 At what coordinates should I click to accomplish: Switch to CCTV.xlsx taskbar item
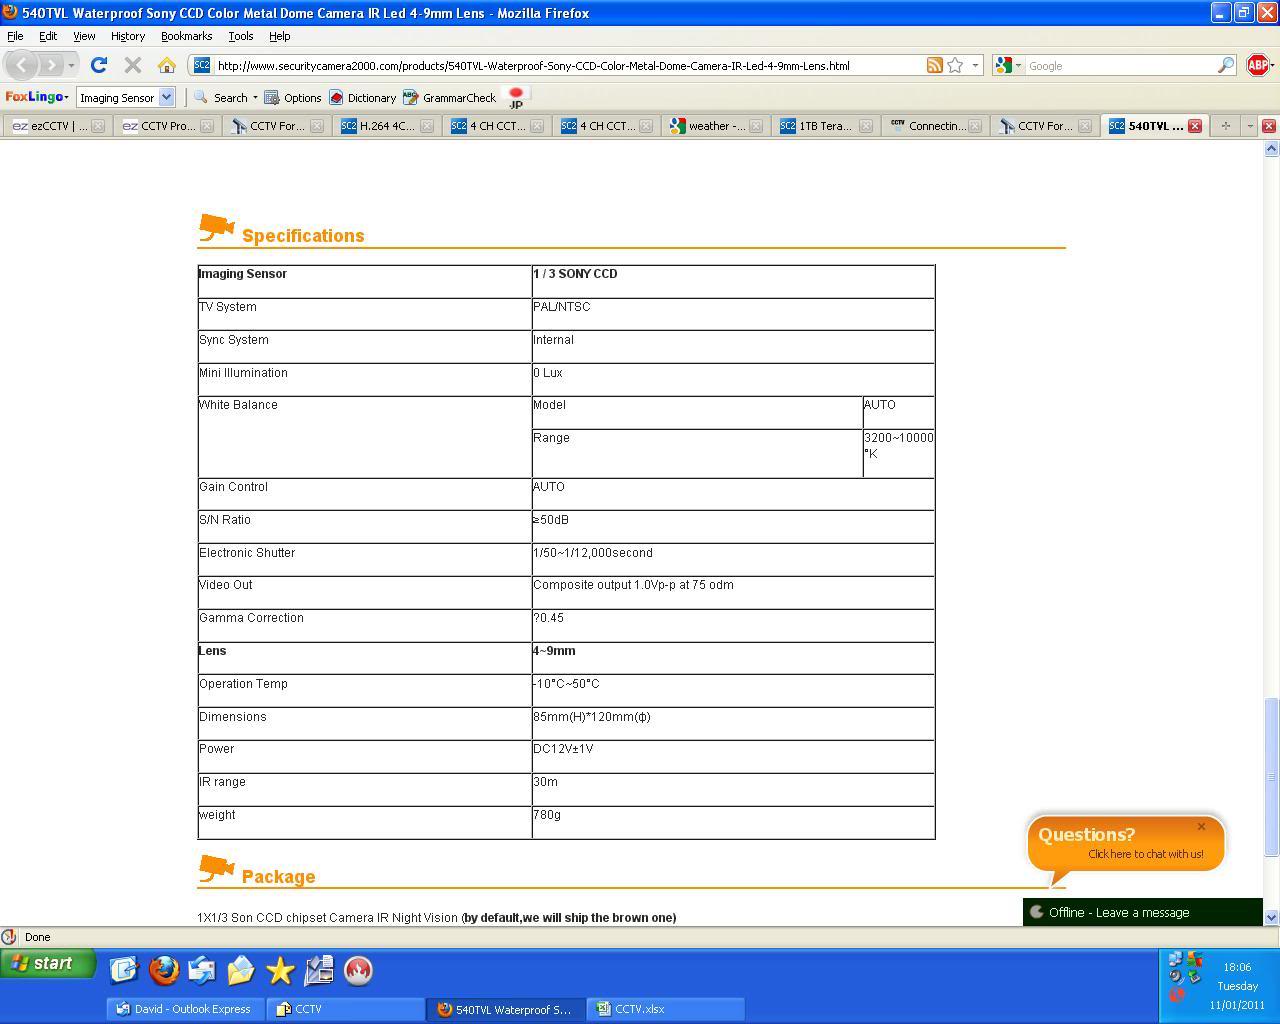(666, 1009)
